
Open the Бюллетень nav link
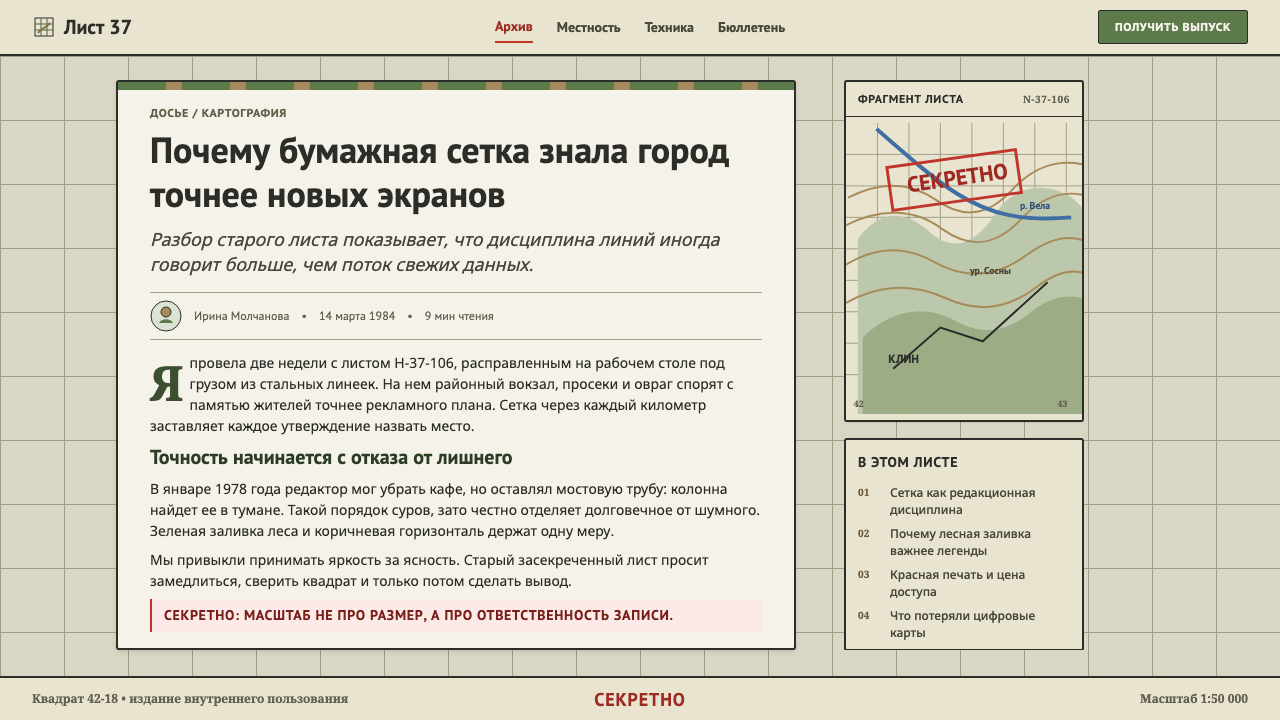(x=751, y=27)
